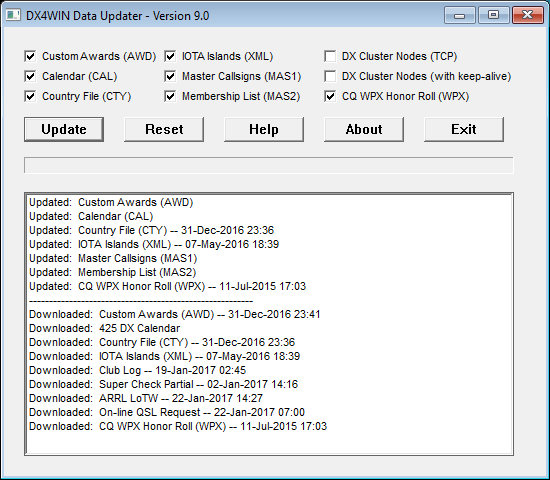Check DX Cluster Nodes (with keep-alive)
Image resolution: width=550 pixels, height=480 pixels.
[x=330, y=76]
